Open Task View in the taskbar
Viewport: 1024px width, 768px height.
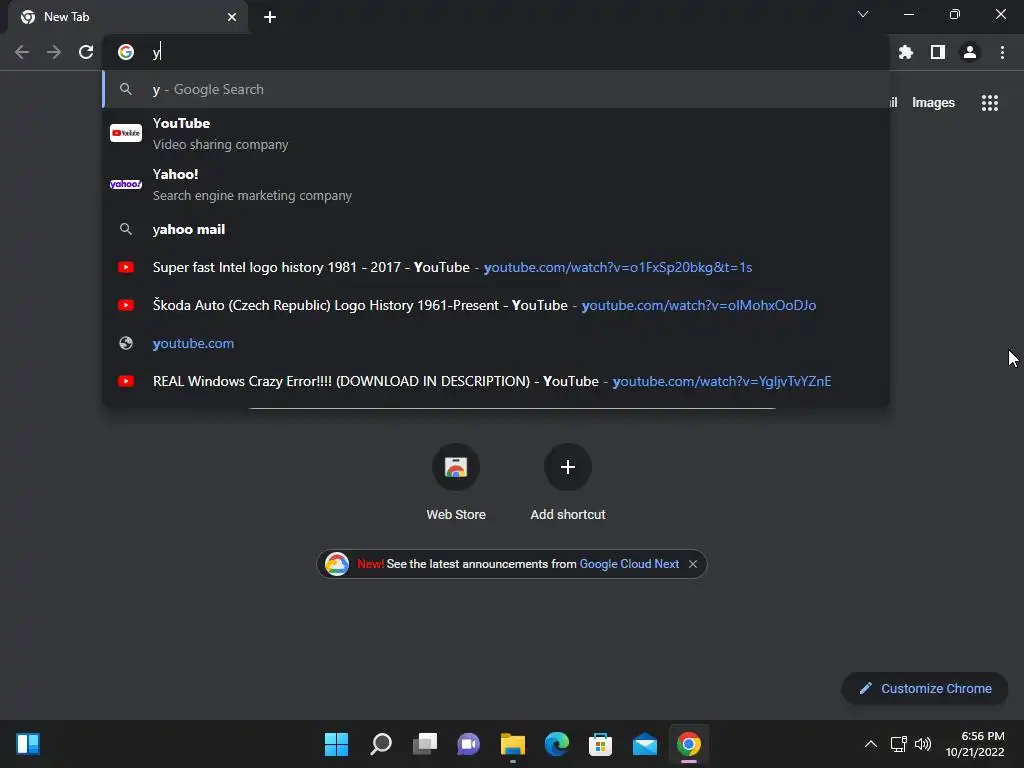(424, 744)
